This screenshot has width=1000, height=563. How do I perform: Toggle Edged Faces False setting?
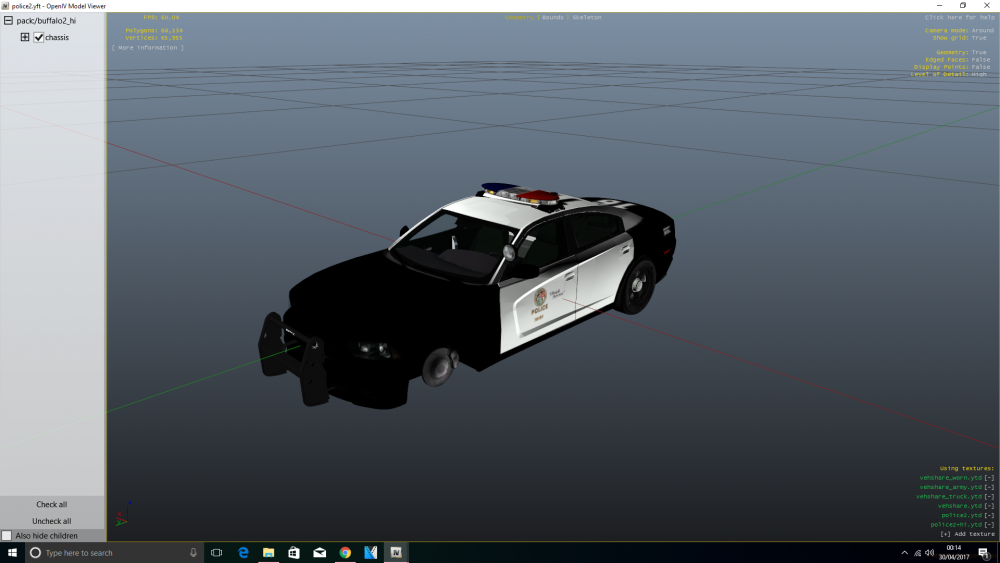pos(981,59)
